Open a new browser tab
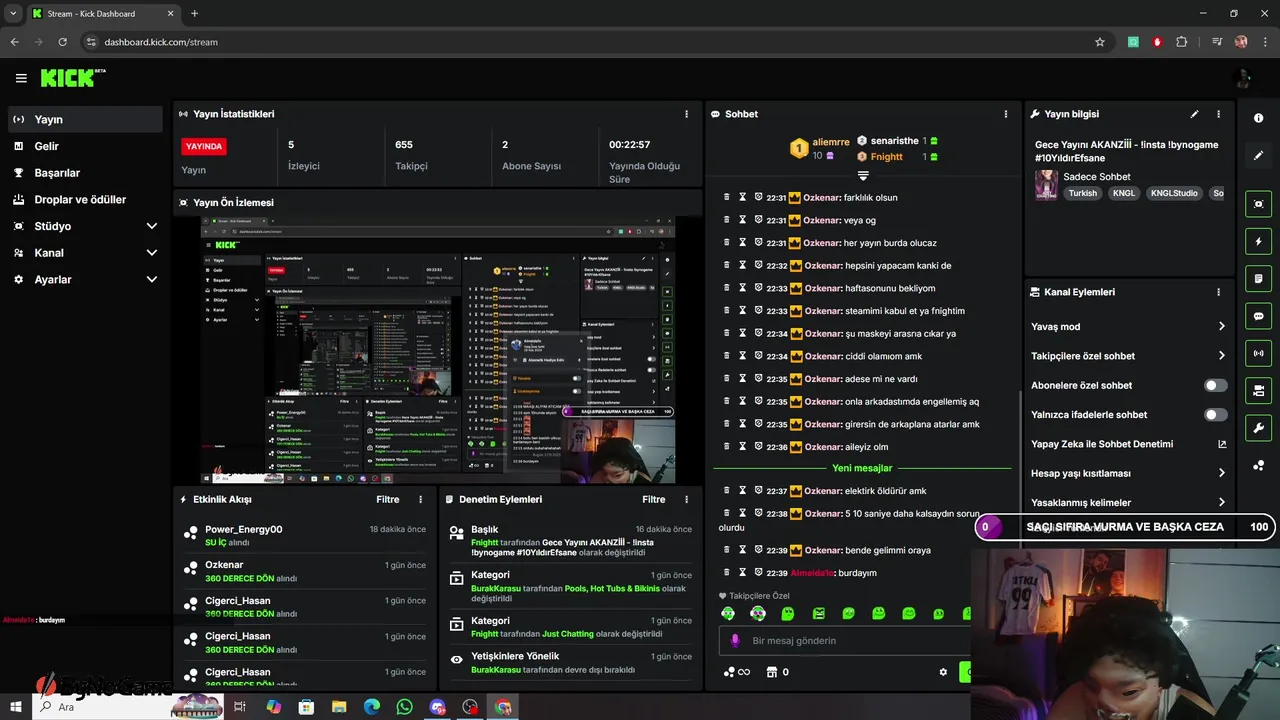 tap(194, 13)
